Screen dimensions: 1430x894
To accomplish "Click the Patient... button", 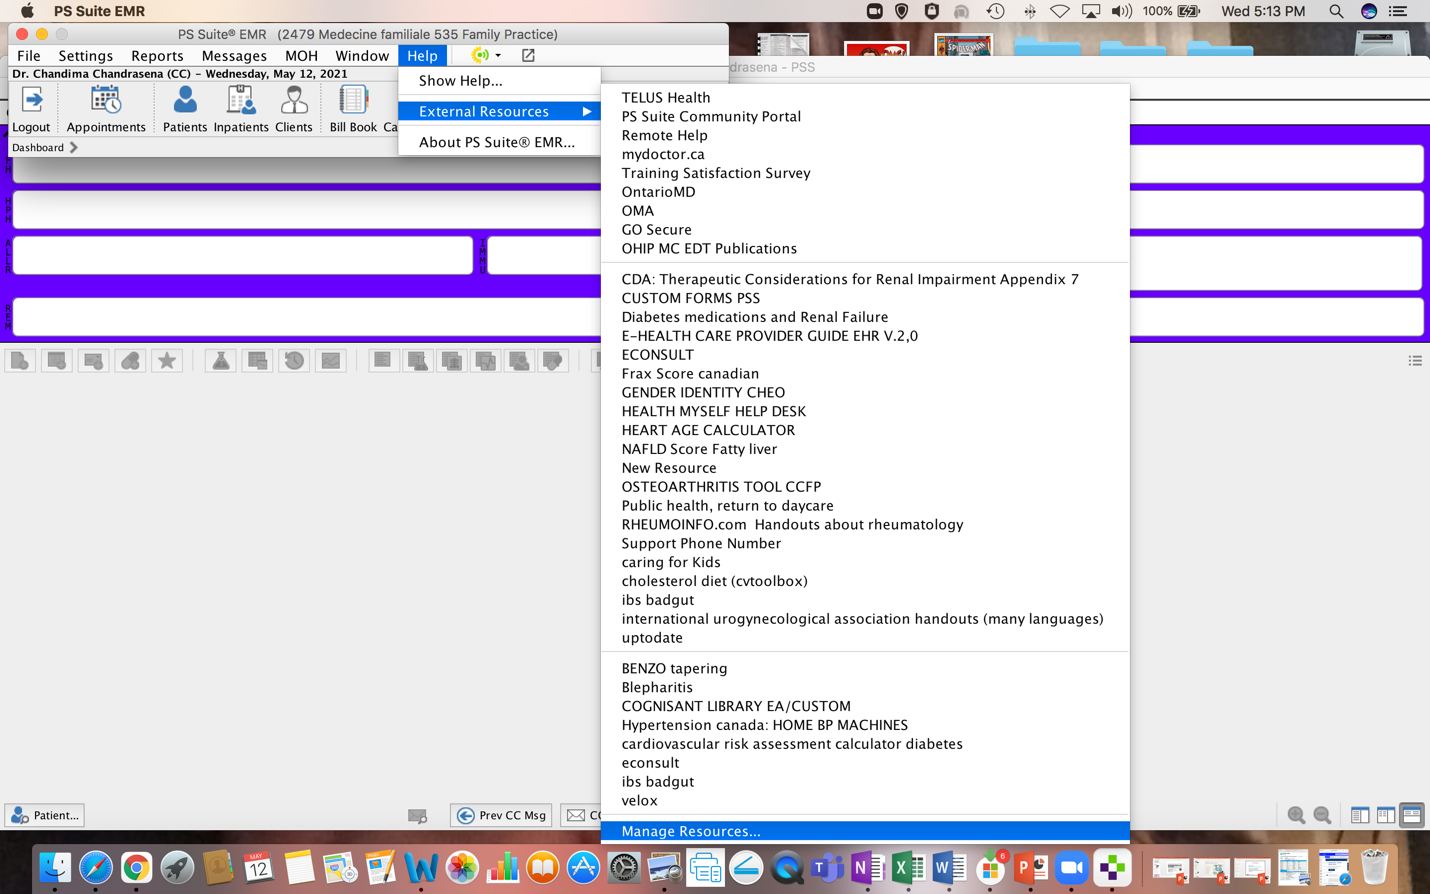I will tap(44, 815).
